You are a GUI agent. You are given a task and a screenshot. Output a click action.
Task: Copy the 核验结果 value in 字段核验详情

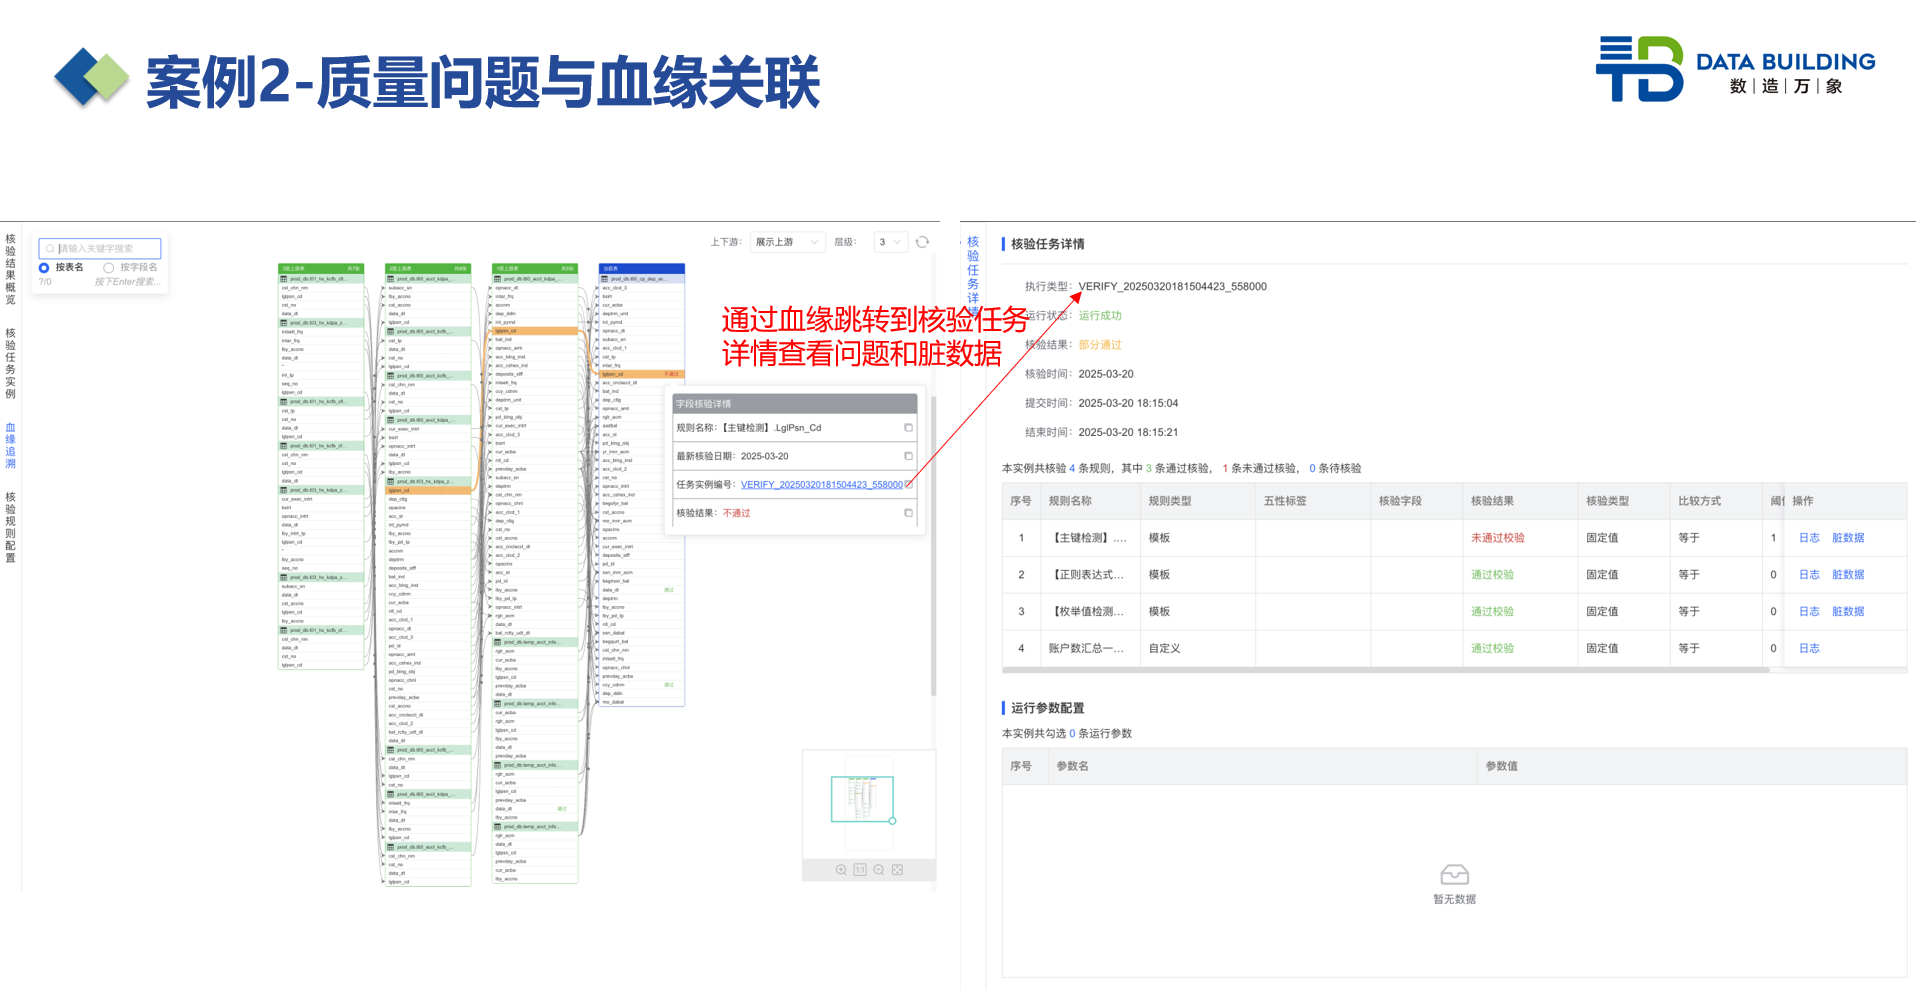pos(908,513)
